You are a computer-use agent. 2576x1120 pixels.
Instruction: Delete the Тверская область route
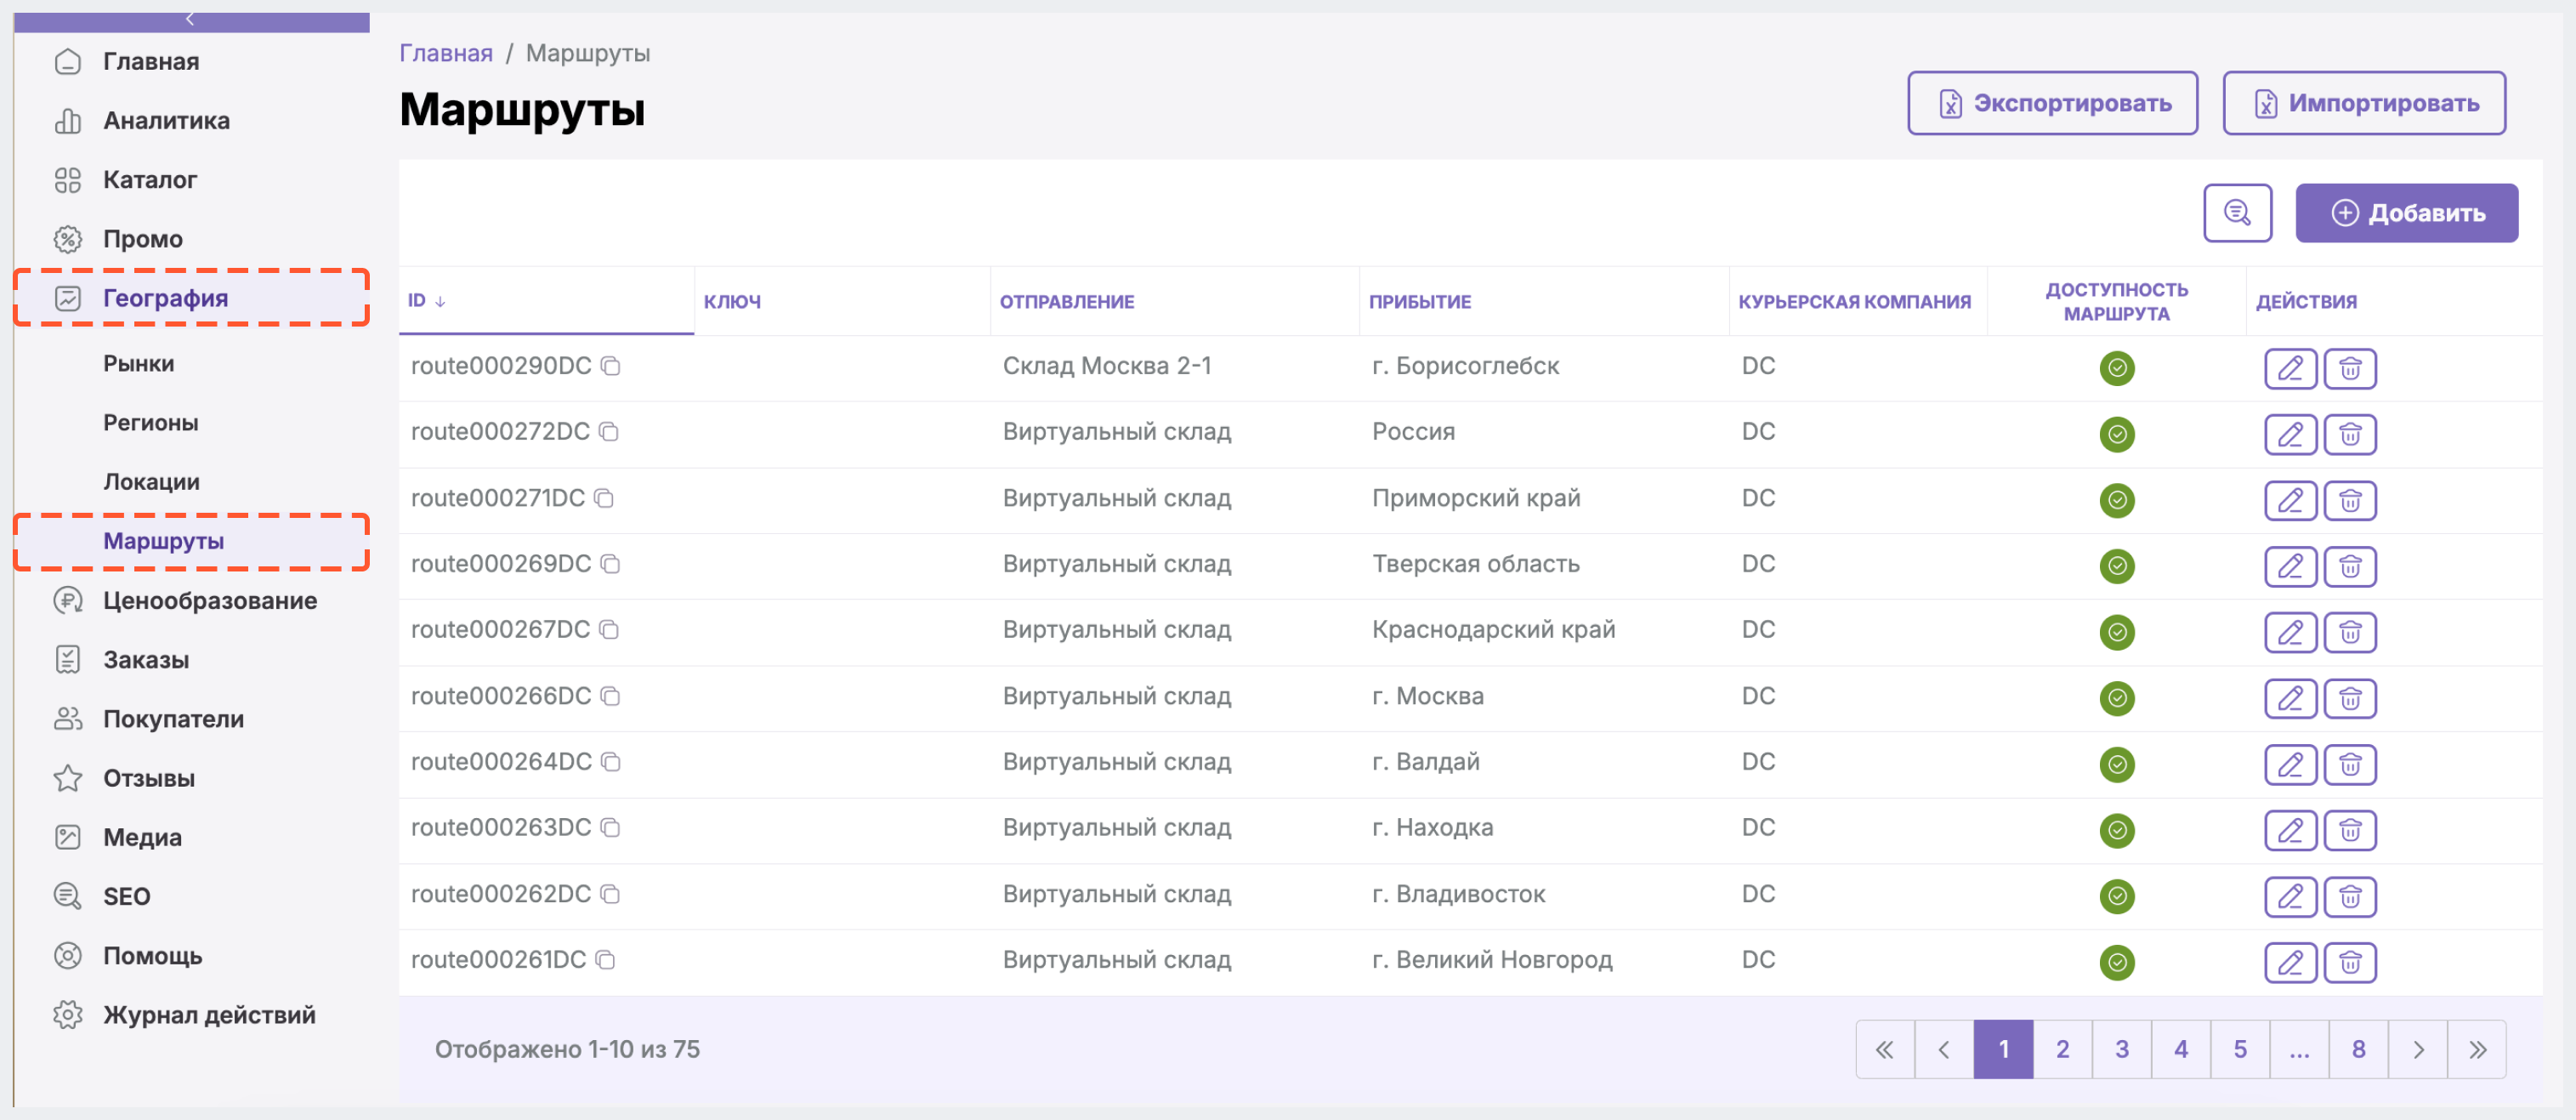click(2350, 566)
